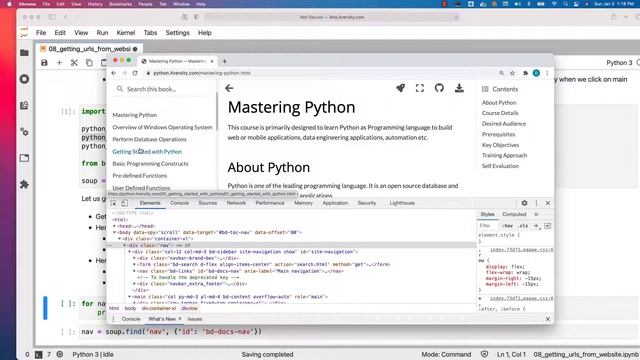Open DevTools three-dot more options menu
The image size is (640, 360).
click(x=536, y=203)
